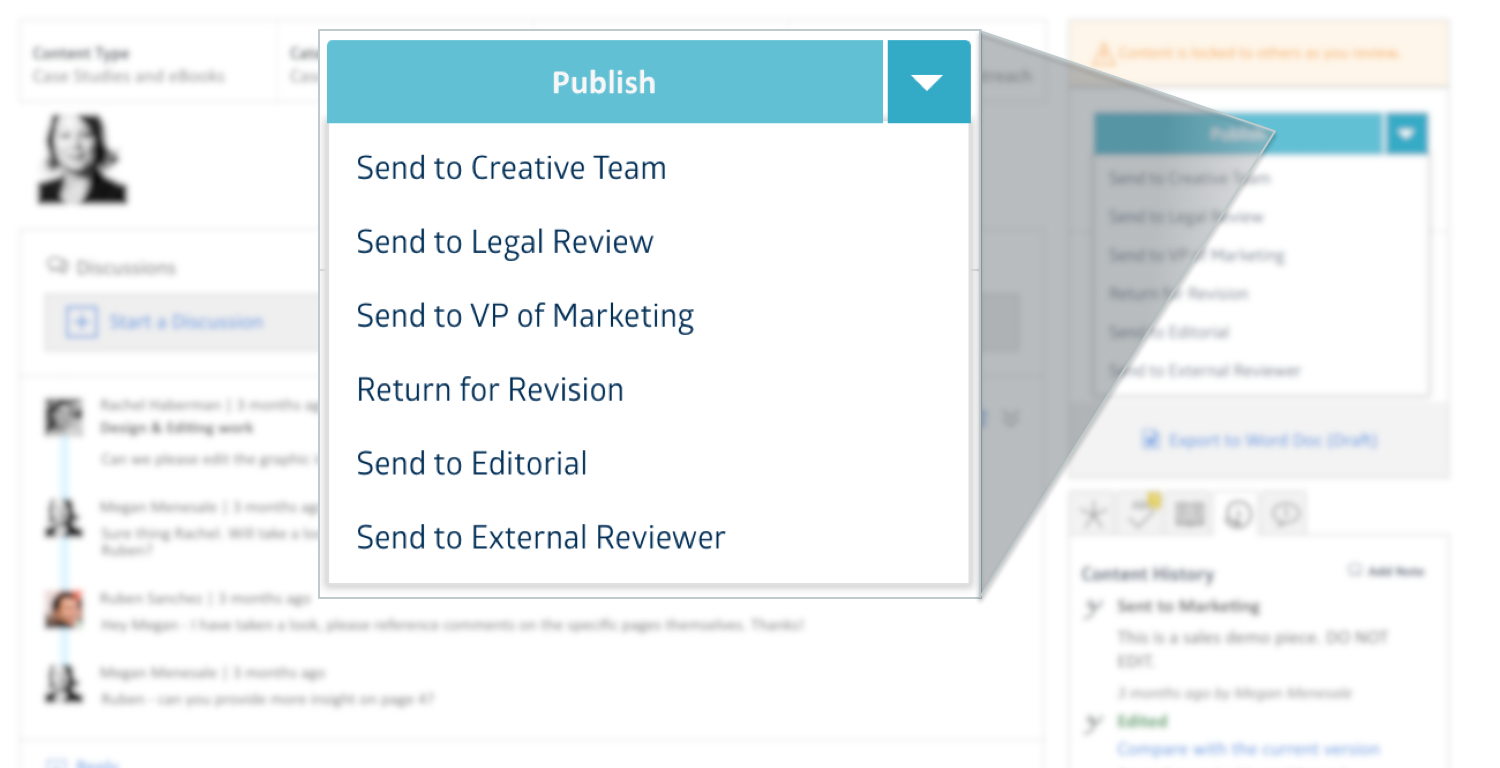Open the speech bubble comments icon tab
The image size is (1500, 768).
1286,514
